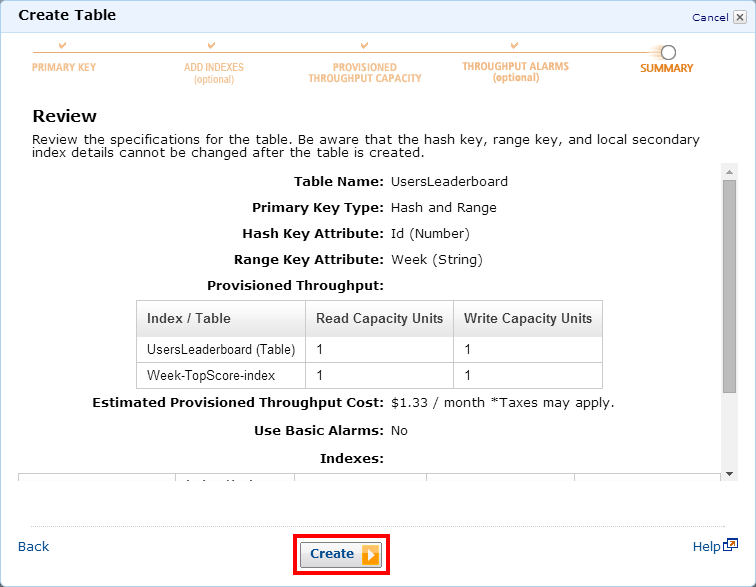Click the external-link icon beside Help
The image size is (756, 587).
(731, 545)
